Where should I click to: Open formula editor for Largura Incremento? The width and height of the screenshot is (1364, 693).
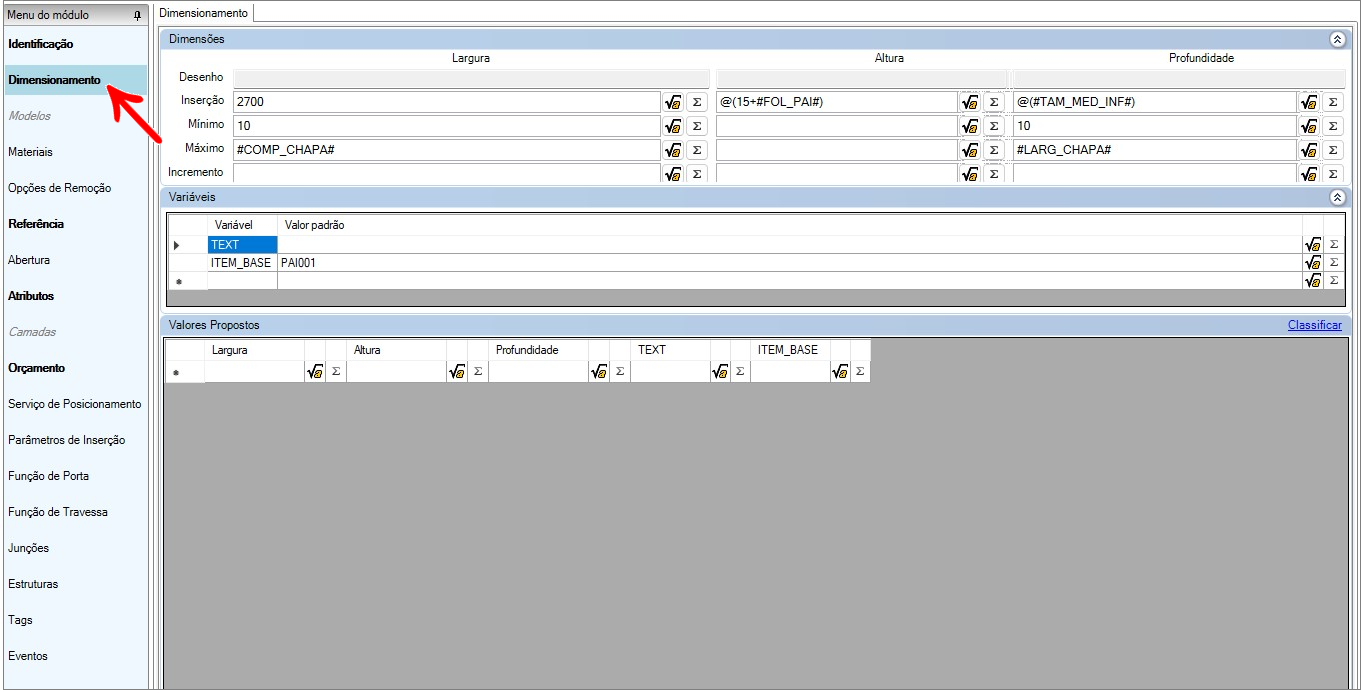tap(673, 173)
